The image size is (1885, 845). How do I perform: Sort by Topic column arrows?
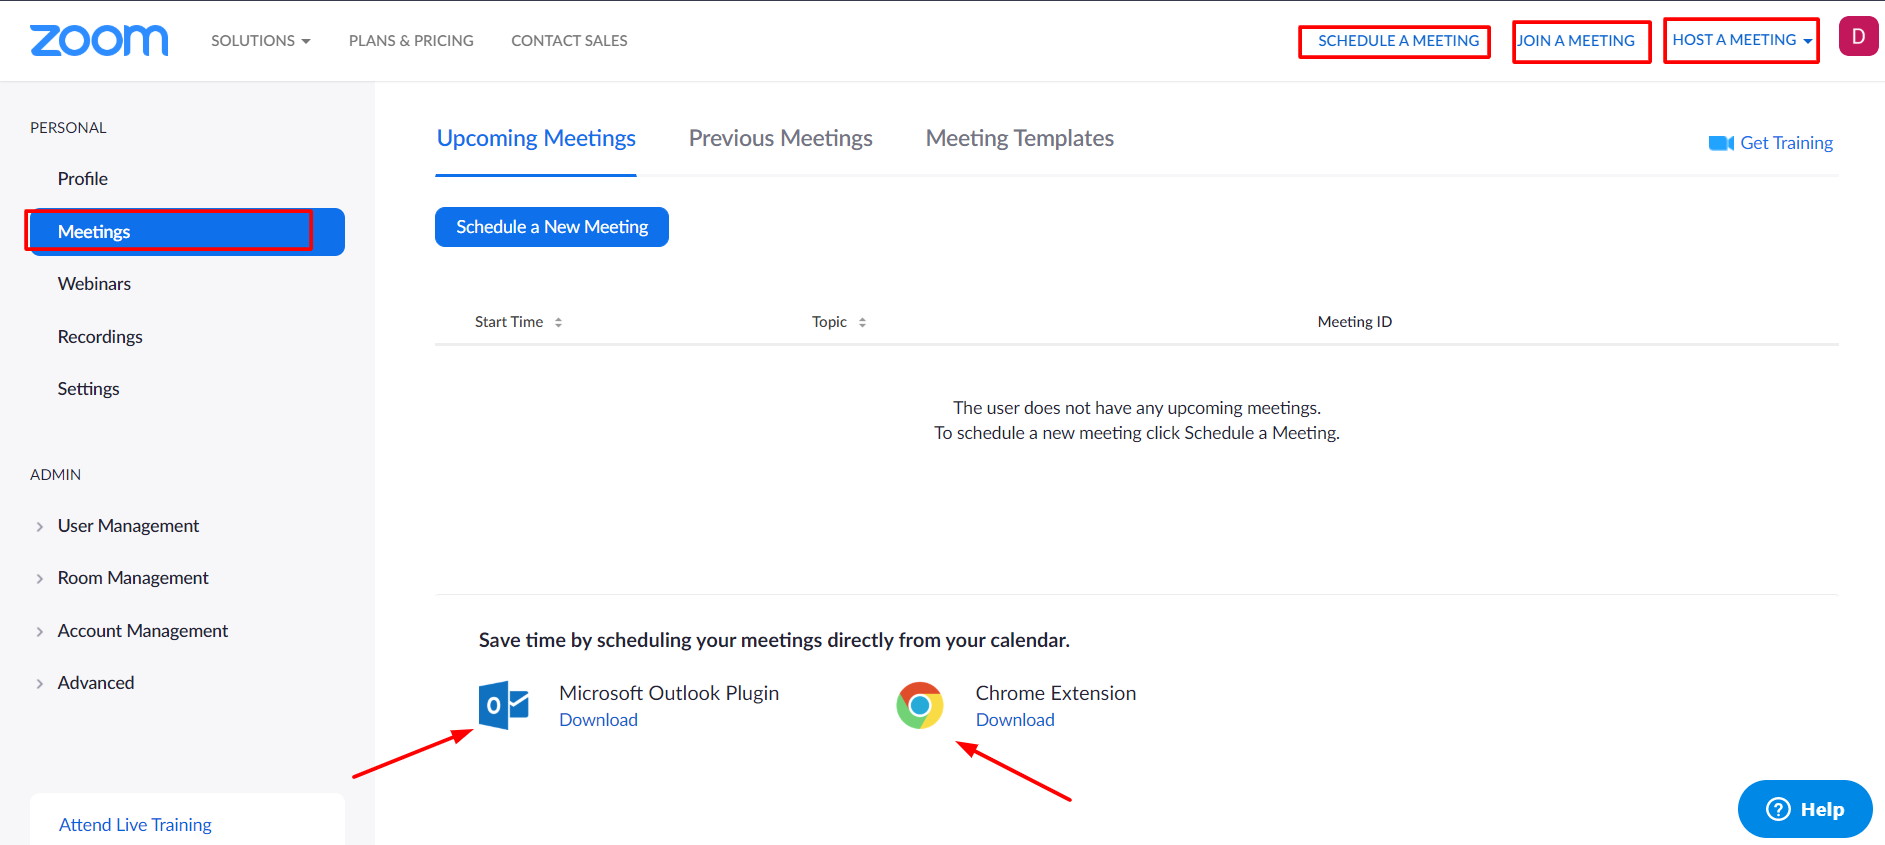point(862,322)
